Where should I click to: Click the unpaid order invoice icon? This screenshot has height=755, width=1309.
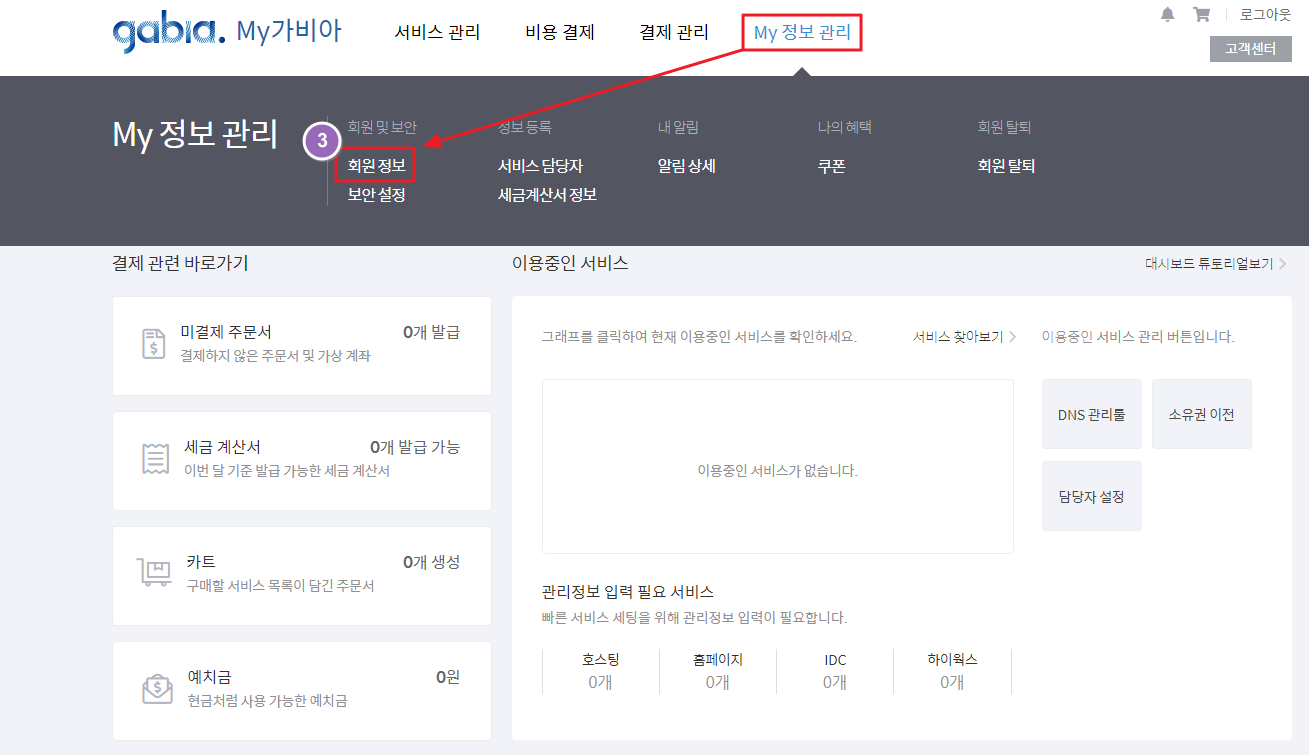tap(154, 344)
